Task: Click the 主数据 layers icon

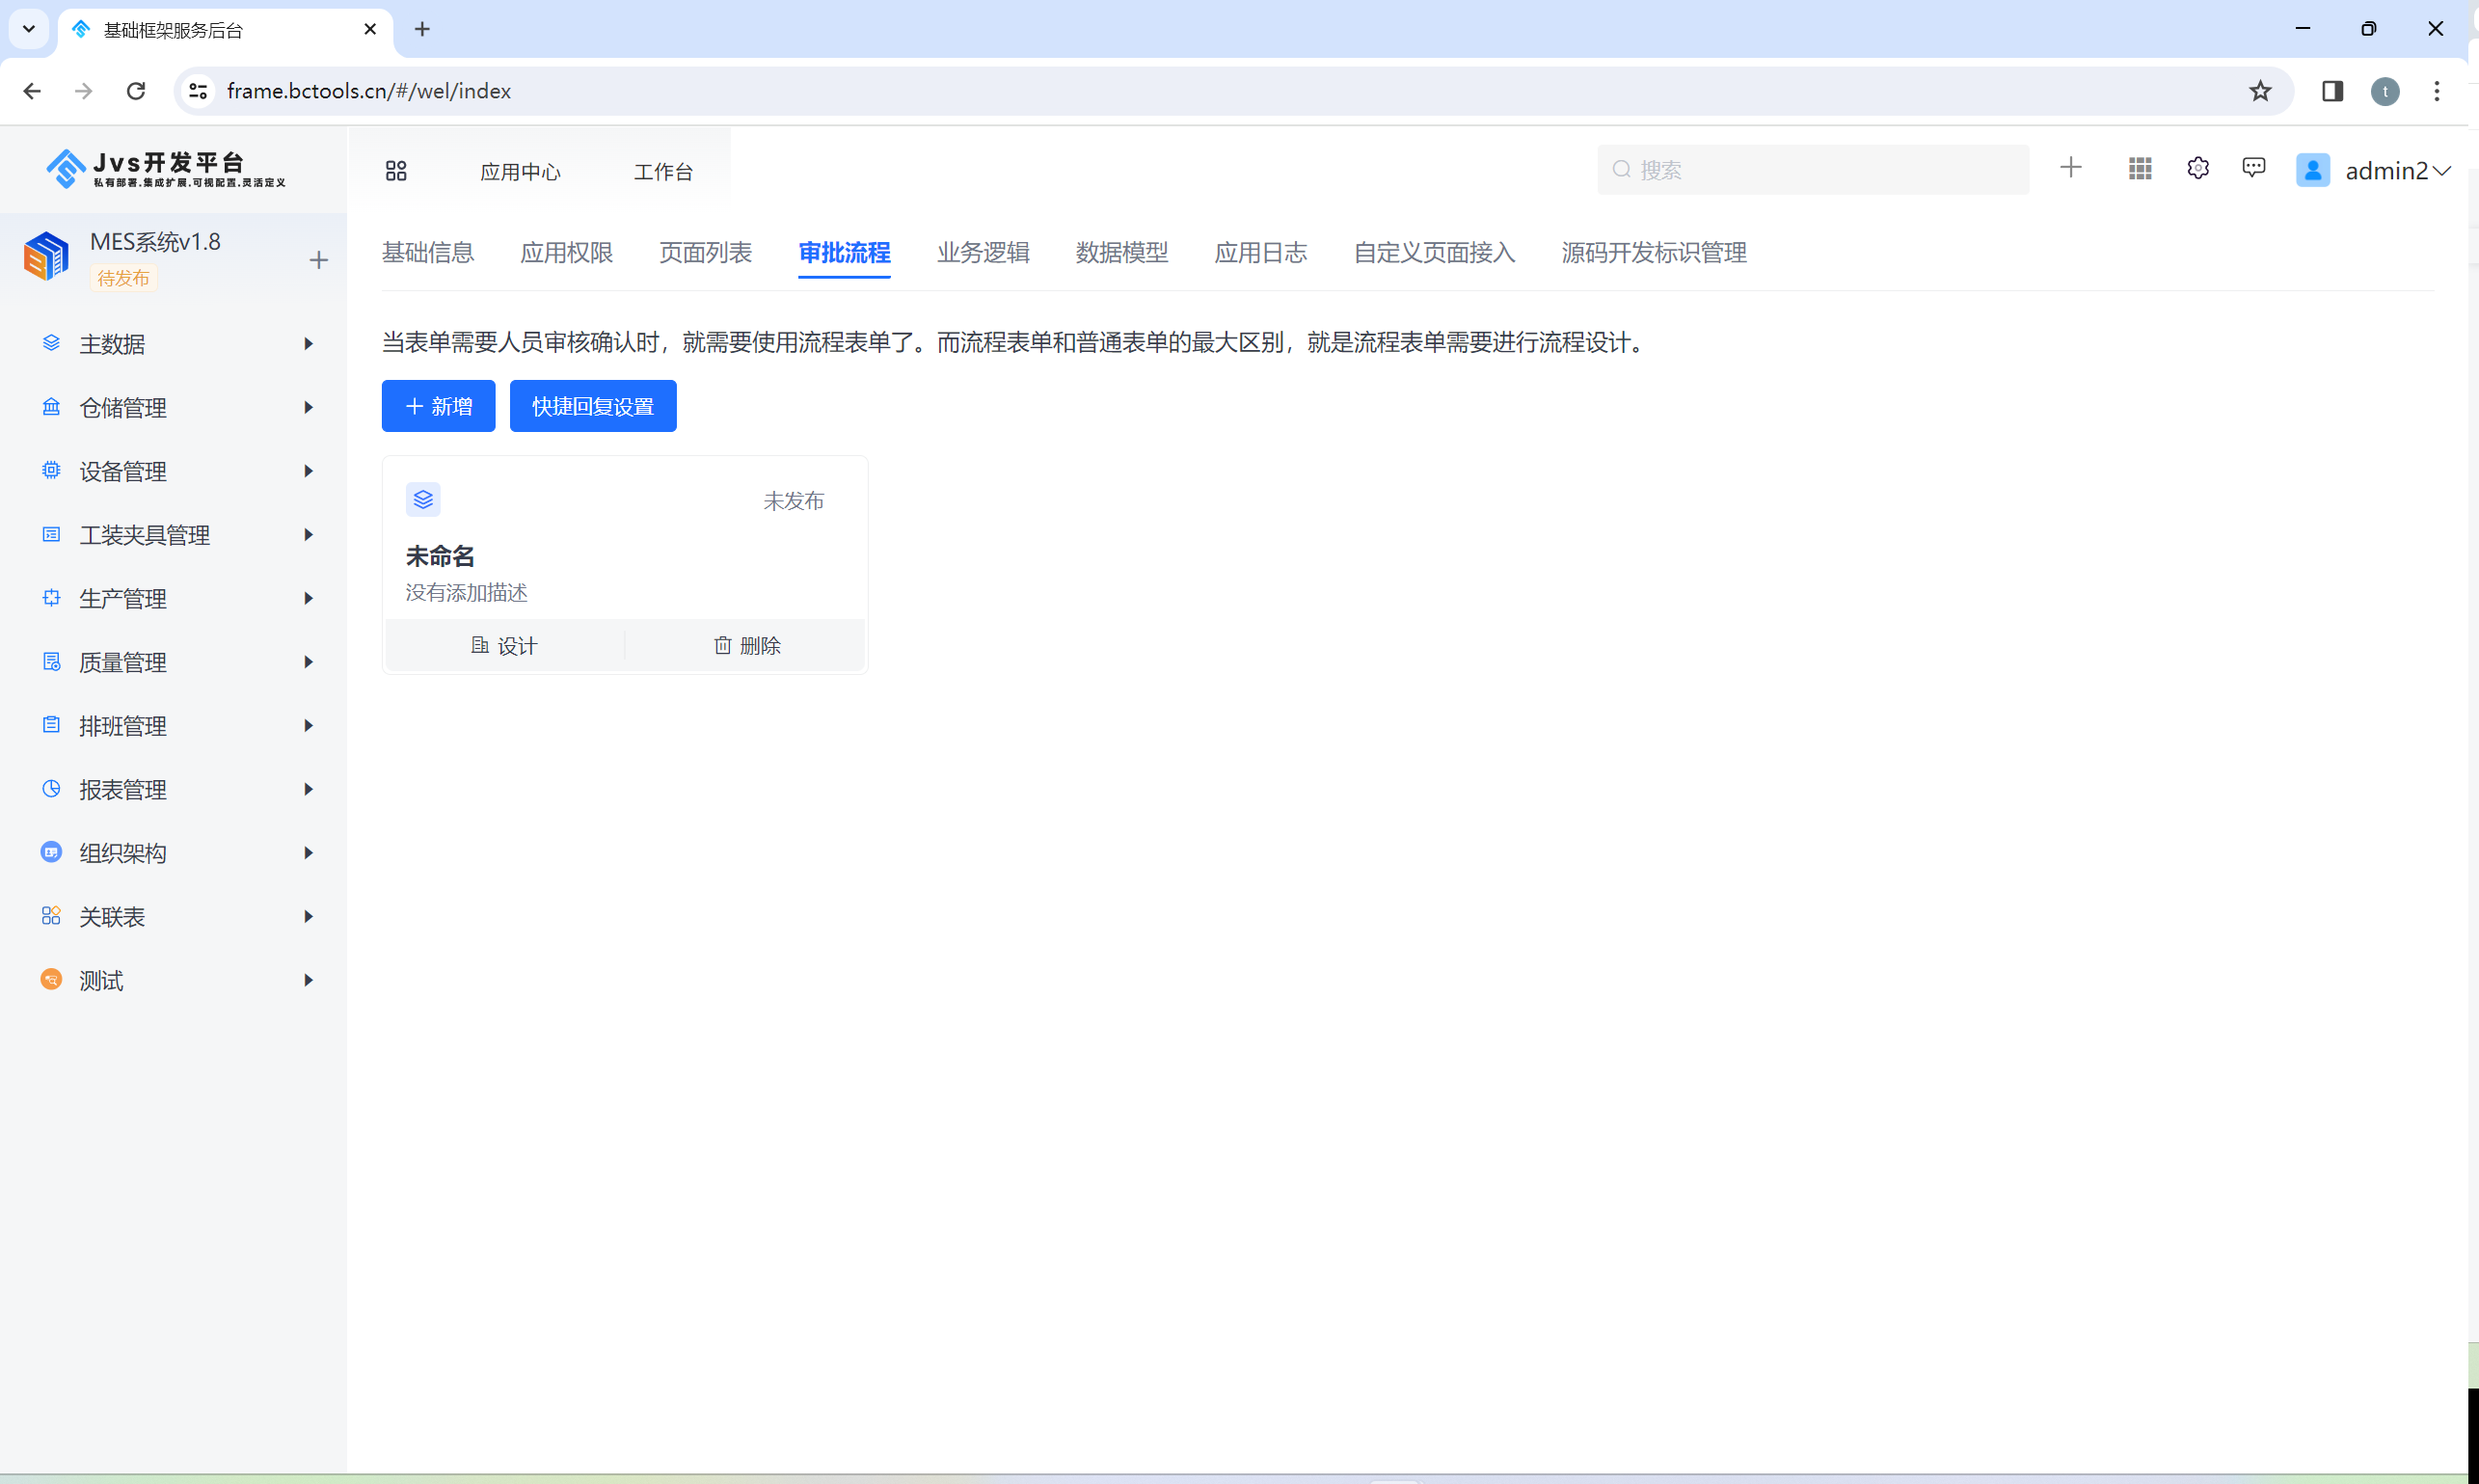Action: click(x=51, y=343)
